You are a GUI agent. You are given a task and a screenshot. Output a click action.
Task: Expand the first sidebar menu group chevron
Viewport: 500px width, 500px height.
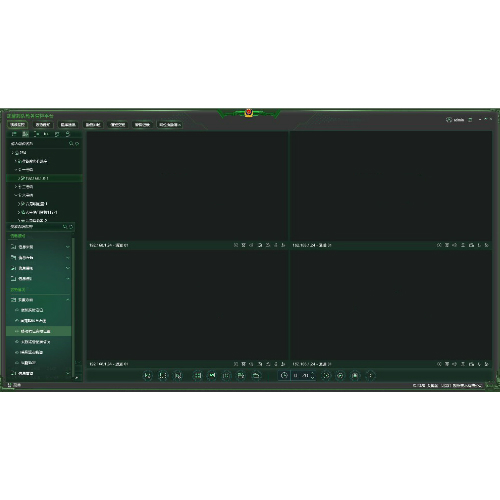[68, 247]
